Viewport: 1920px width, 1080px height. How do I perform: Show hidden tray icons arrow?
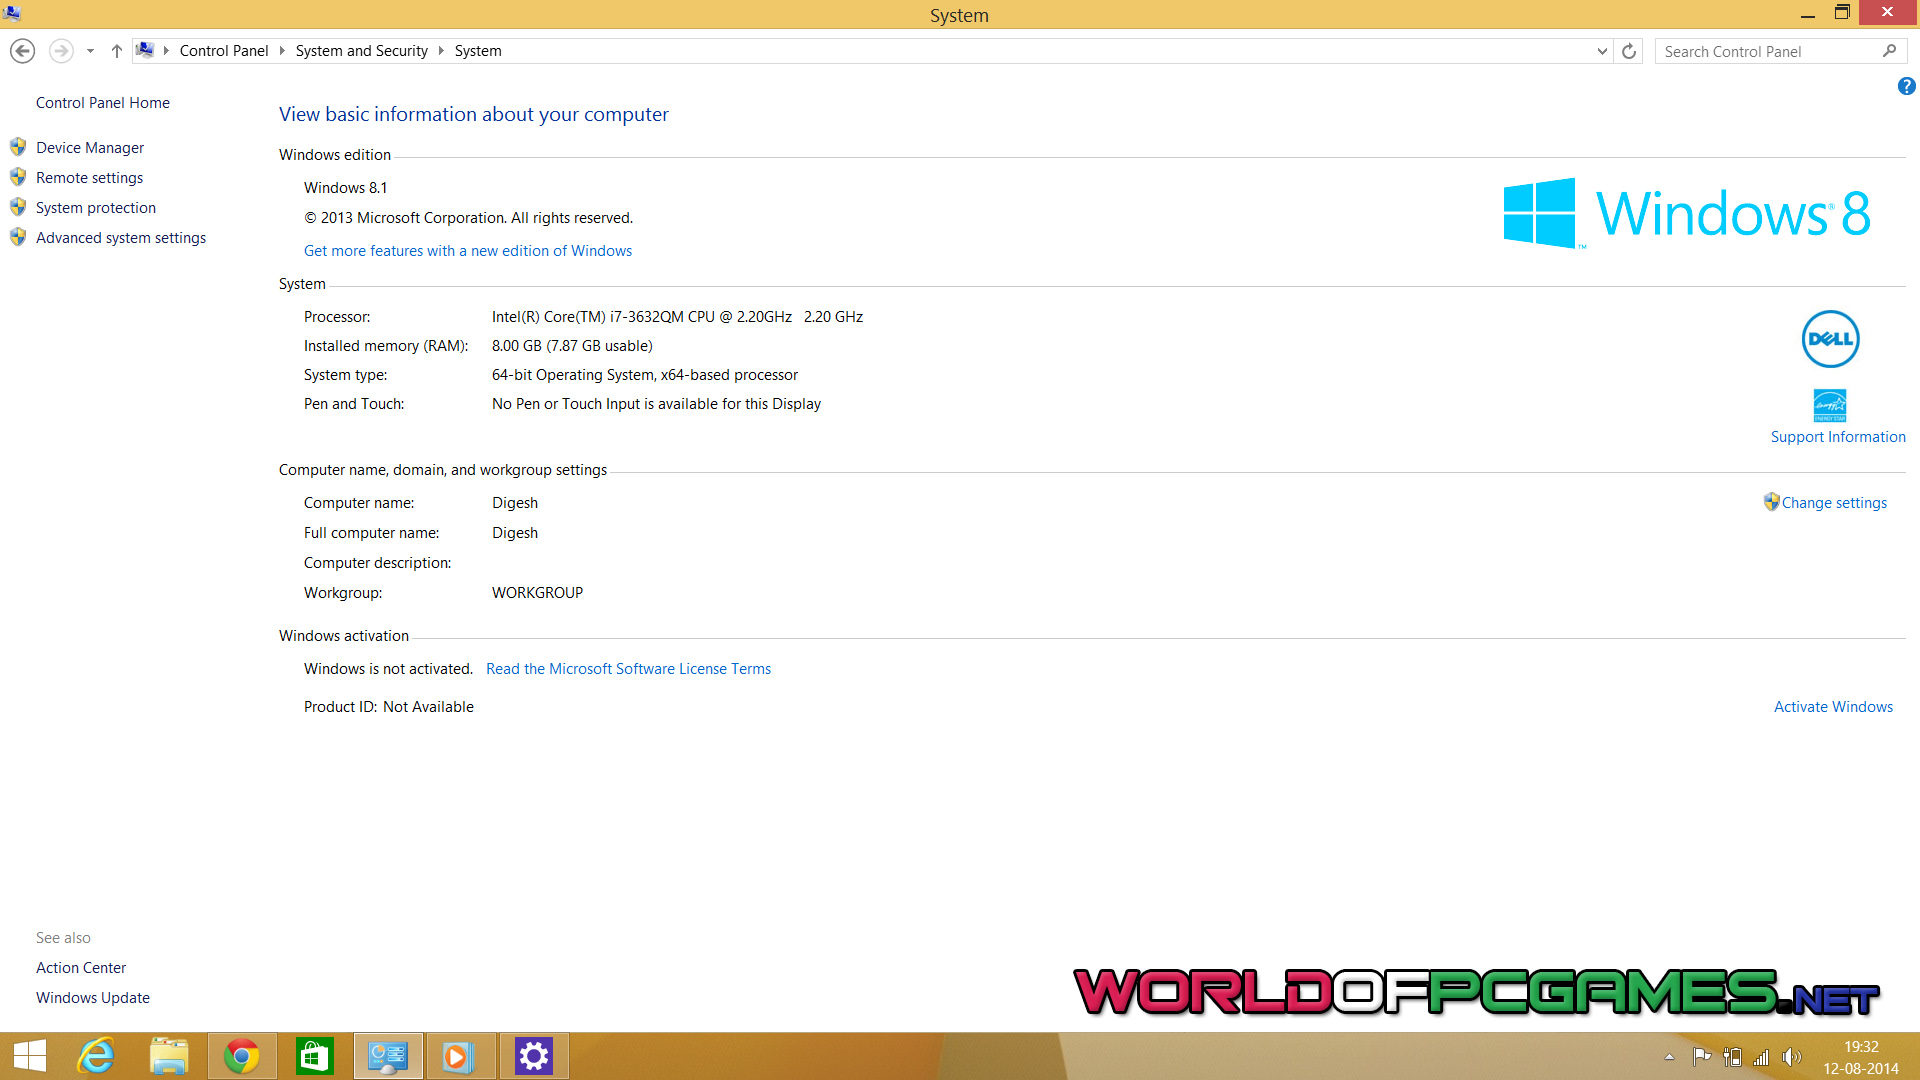(1669, 1057)
